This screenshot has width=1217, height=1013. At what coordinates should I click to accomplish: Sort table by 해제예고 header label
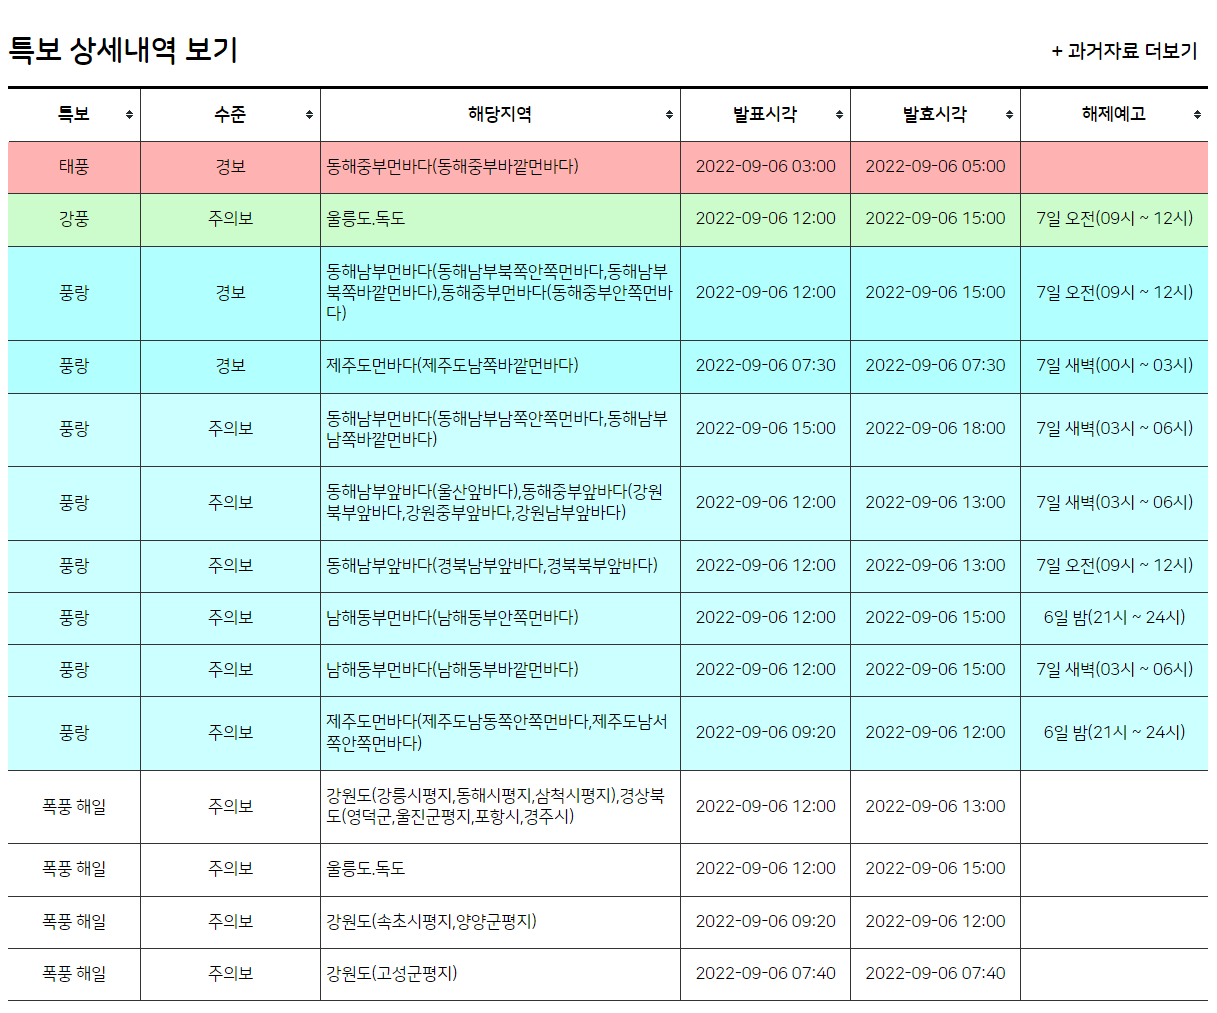1114,114
